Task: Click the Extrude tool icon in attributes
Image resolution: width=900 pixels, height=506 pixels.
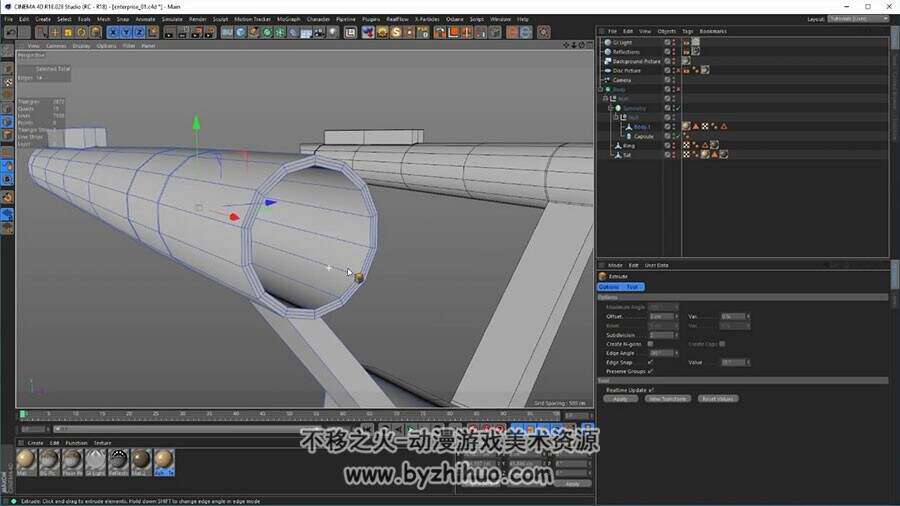Action: point(603,276)
